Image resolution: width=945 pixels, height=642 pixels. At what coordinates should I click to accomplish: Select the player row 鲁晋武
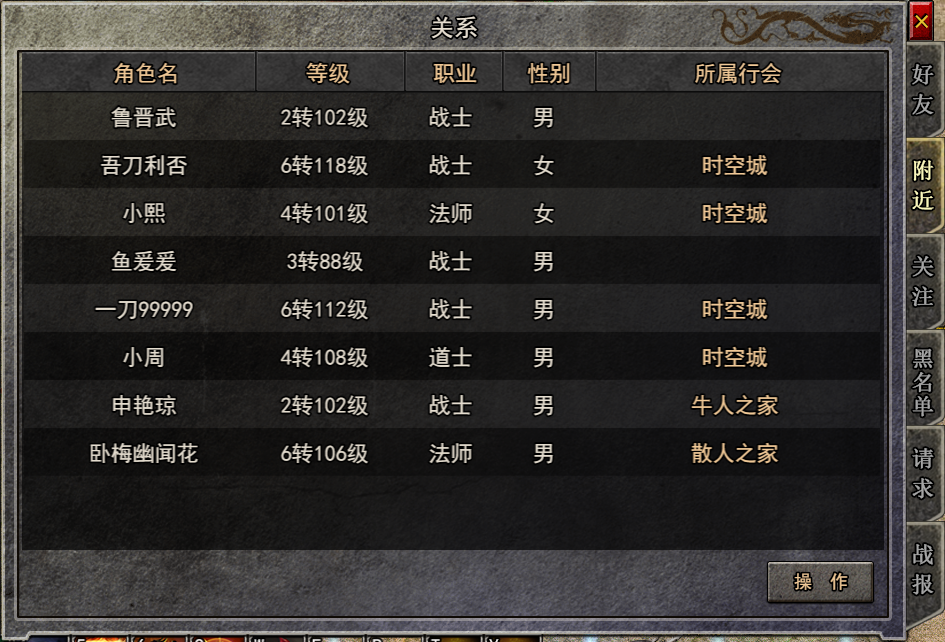coord(452,117)
